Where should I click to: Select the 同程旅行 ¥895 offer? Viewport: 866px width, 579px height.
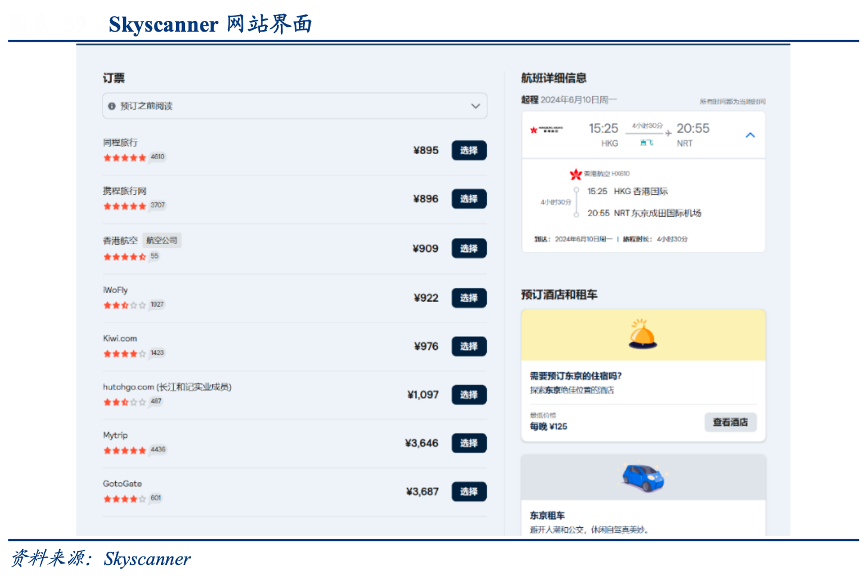469,150
